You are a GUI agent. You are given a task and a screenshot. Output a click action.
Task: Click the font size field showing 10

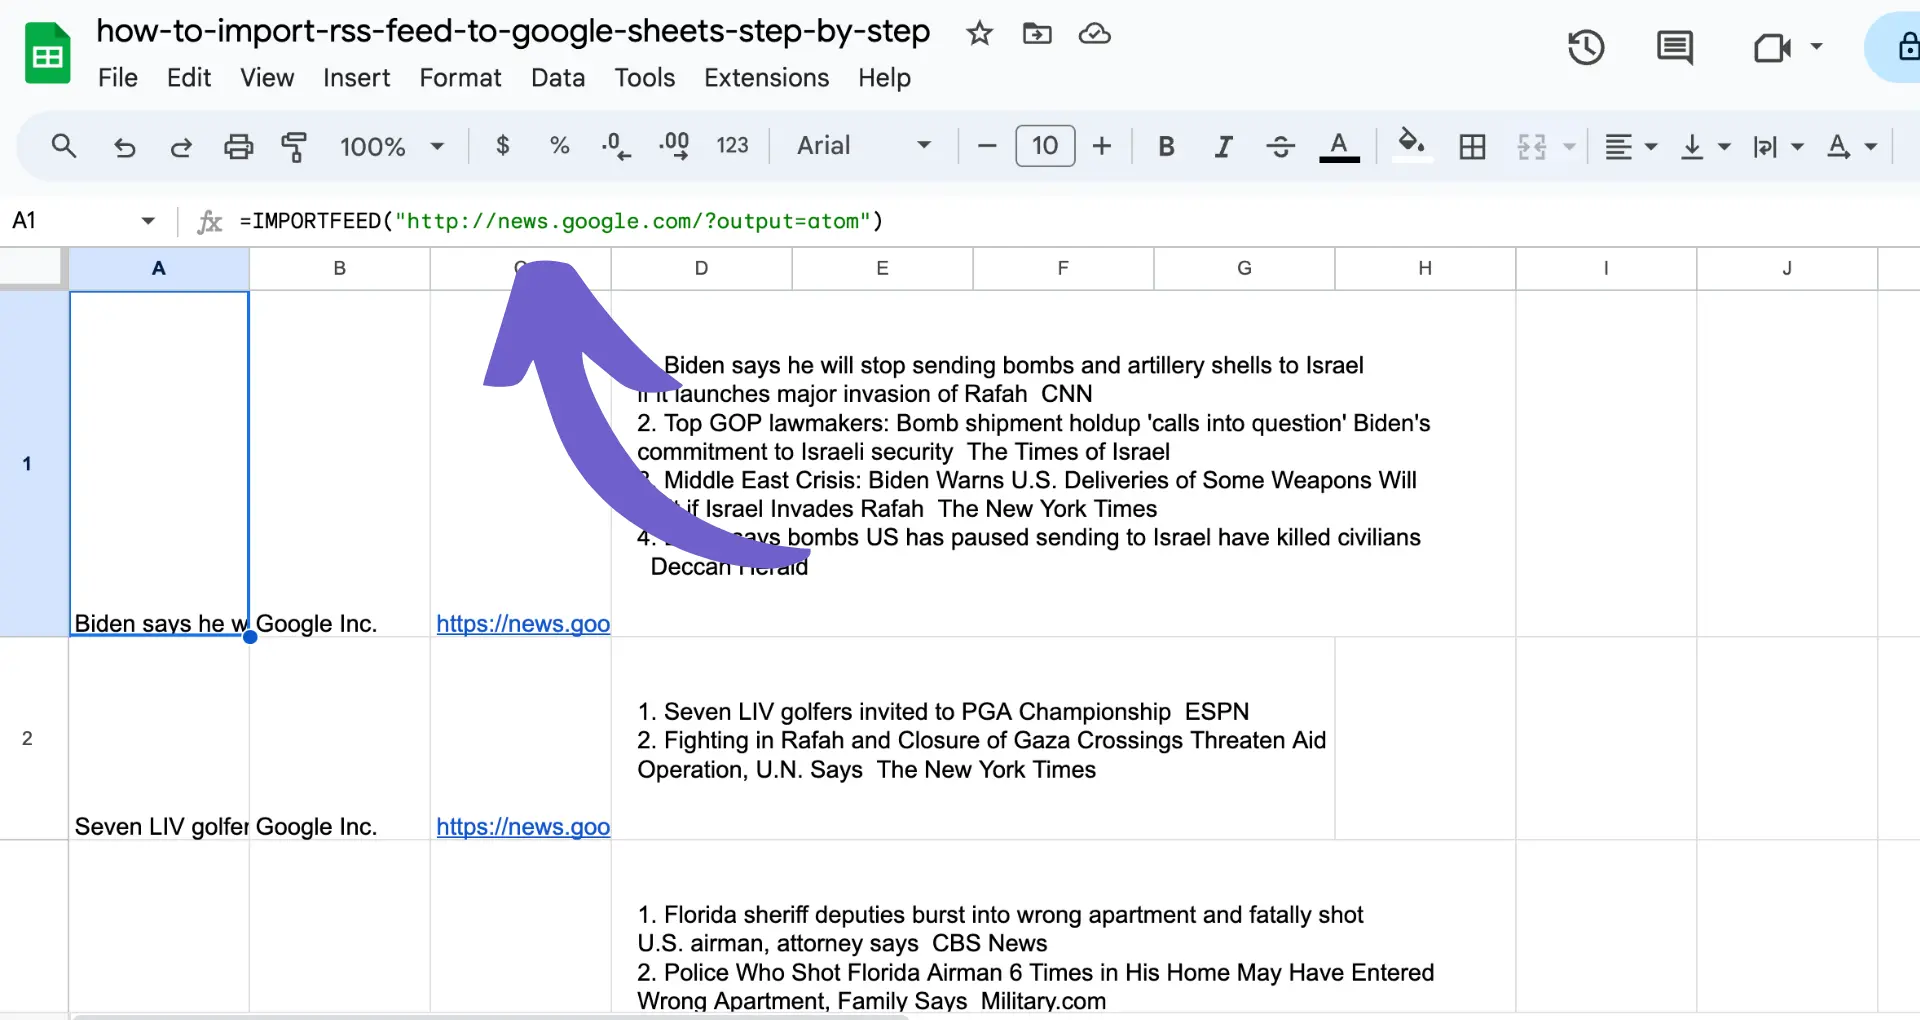tap(1045, 146)
